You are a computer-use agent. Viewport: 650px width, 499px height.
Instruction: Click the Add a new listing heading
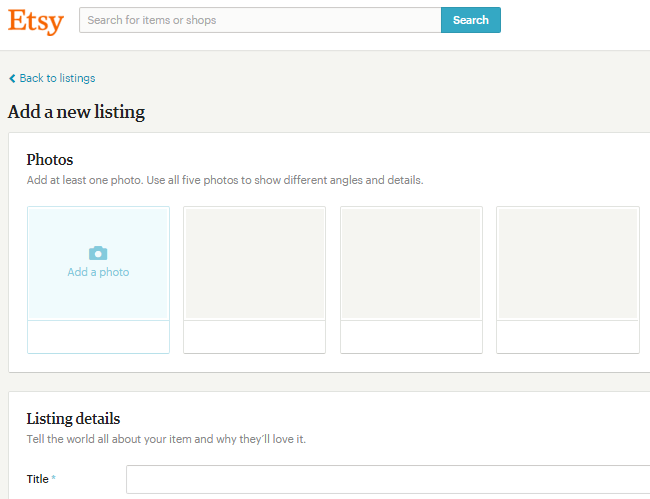tap(76, 112)
